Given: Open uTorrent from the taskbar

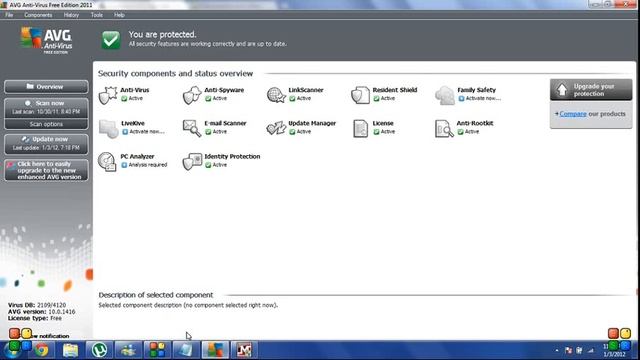Looking at the screenshot, I should 99,350.
